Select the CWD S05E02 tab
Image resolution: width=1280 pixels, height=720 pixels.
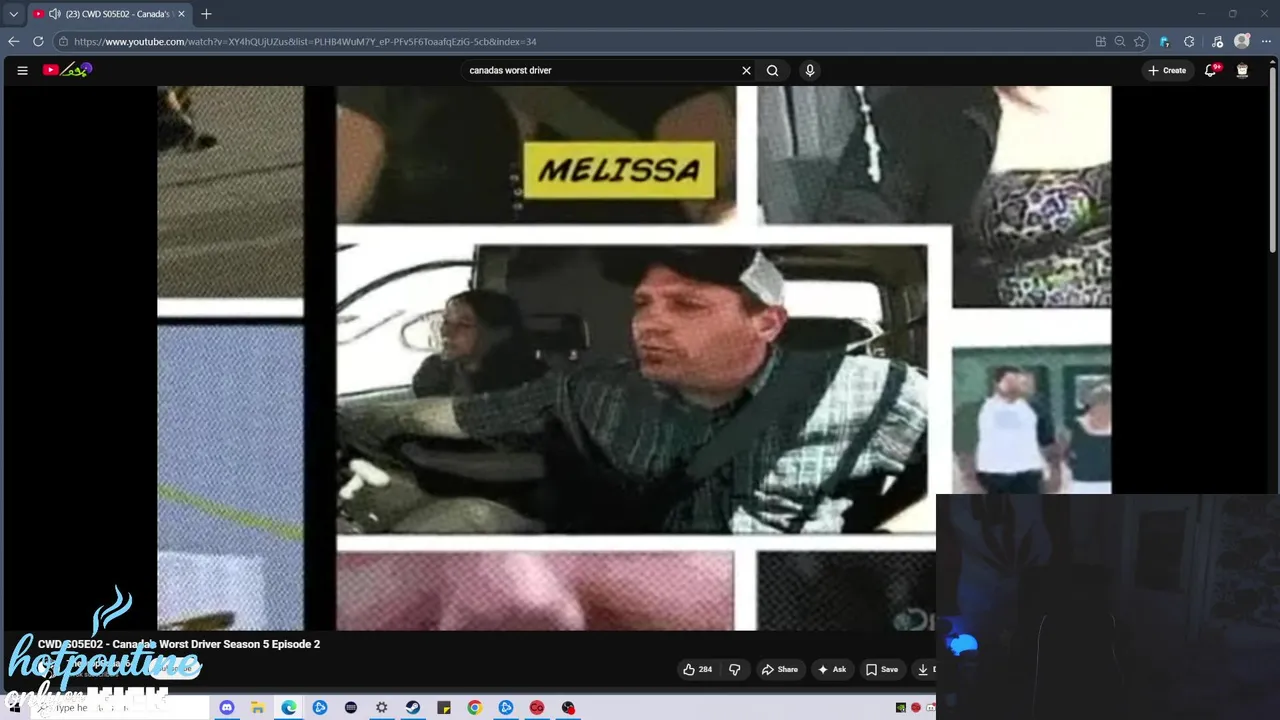tap(108, 14)
